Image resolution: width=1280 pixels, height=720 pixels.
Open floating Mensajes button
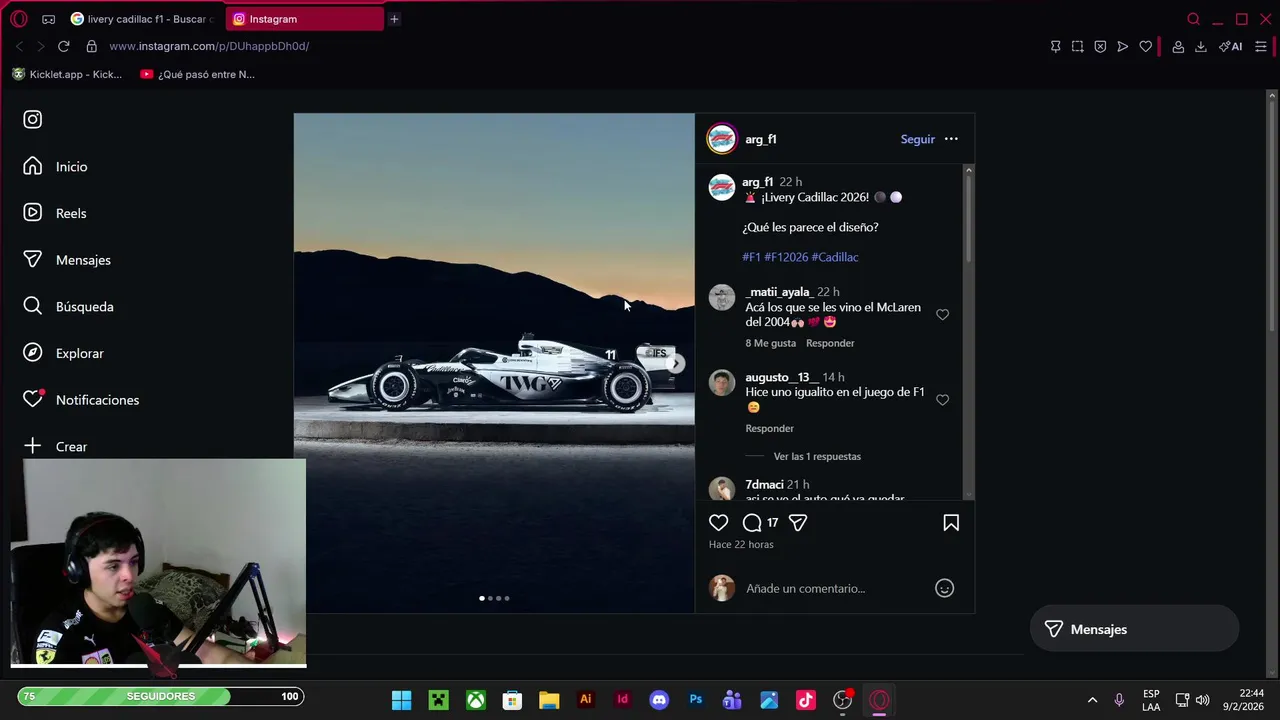point(1134,629)
